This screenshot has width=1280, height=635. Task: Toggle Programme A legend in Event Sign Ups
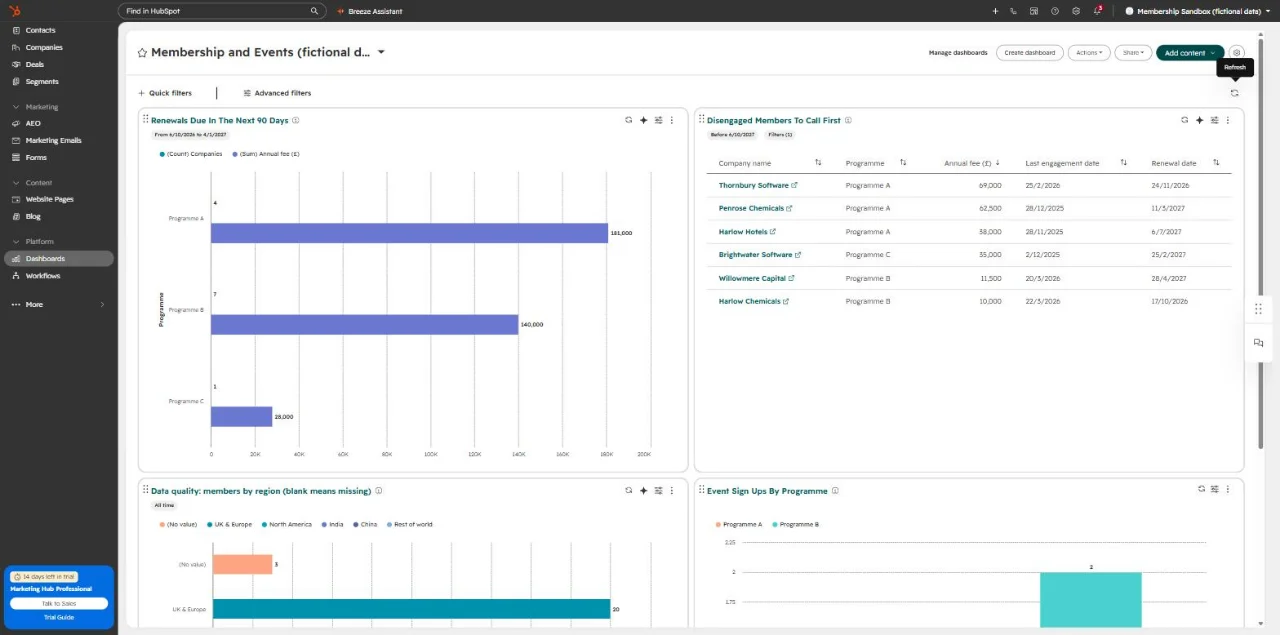click(x=739, y=524)
